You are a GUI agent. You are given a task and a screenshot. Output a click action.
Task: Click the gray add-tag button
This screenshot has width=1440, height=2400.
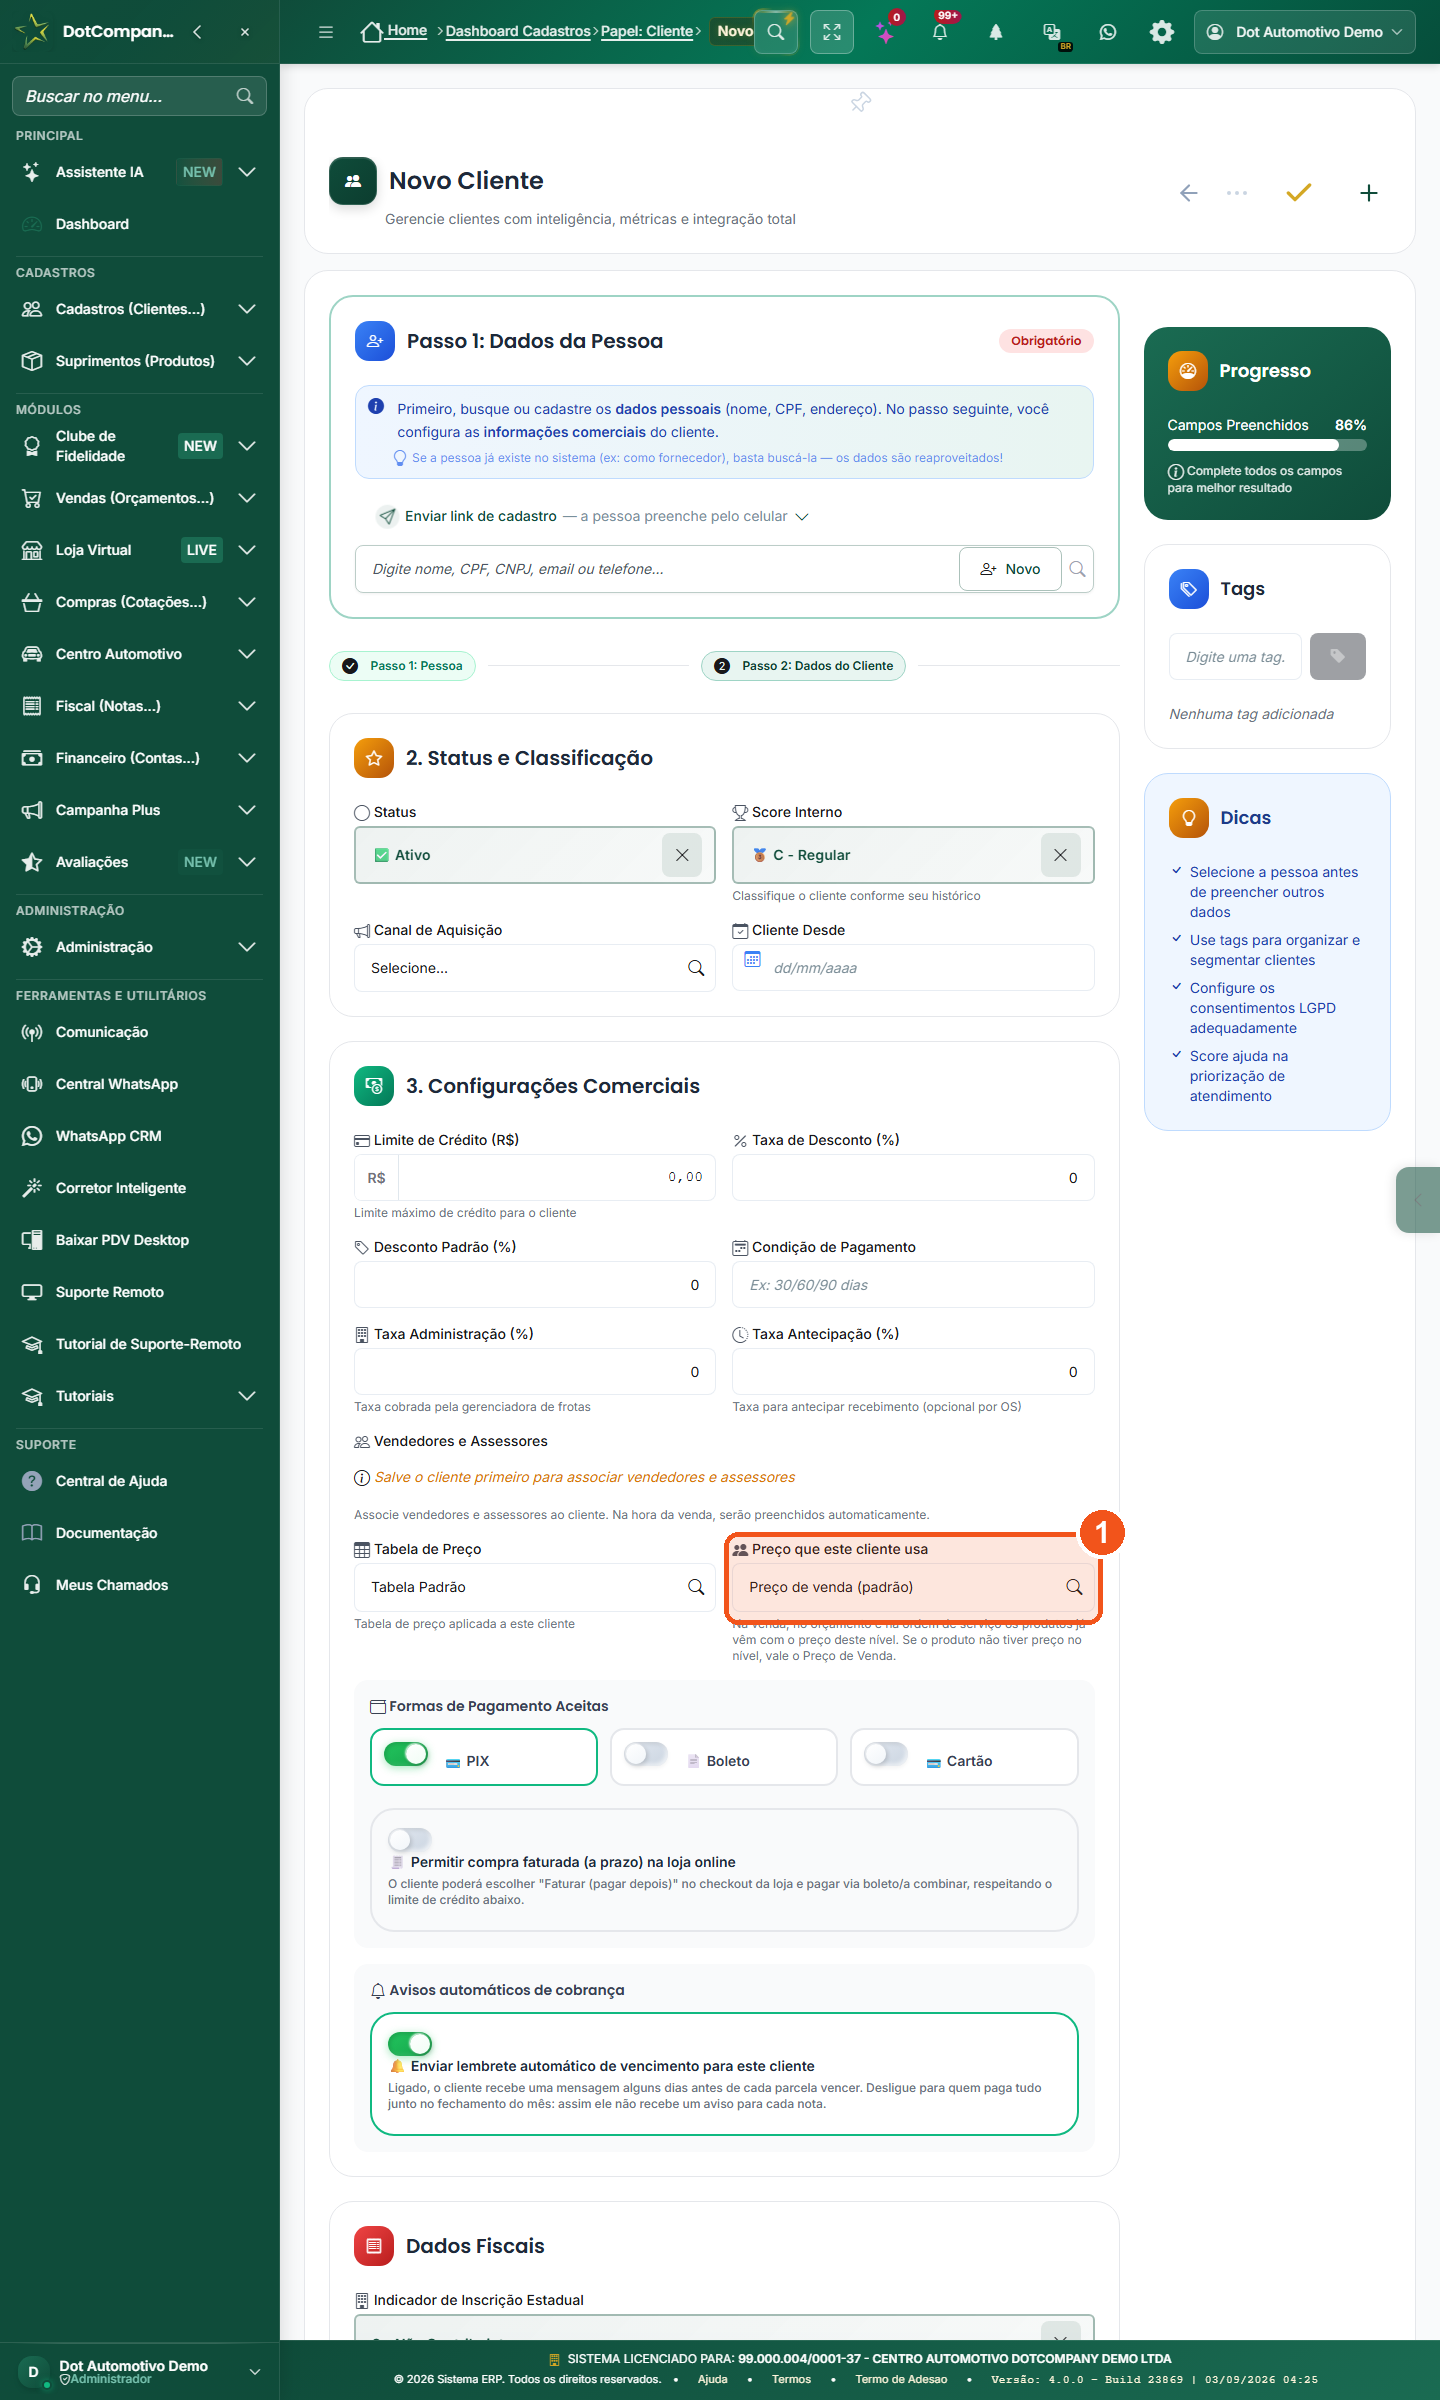point(1337,657)
